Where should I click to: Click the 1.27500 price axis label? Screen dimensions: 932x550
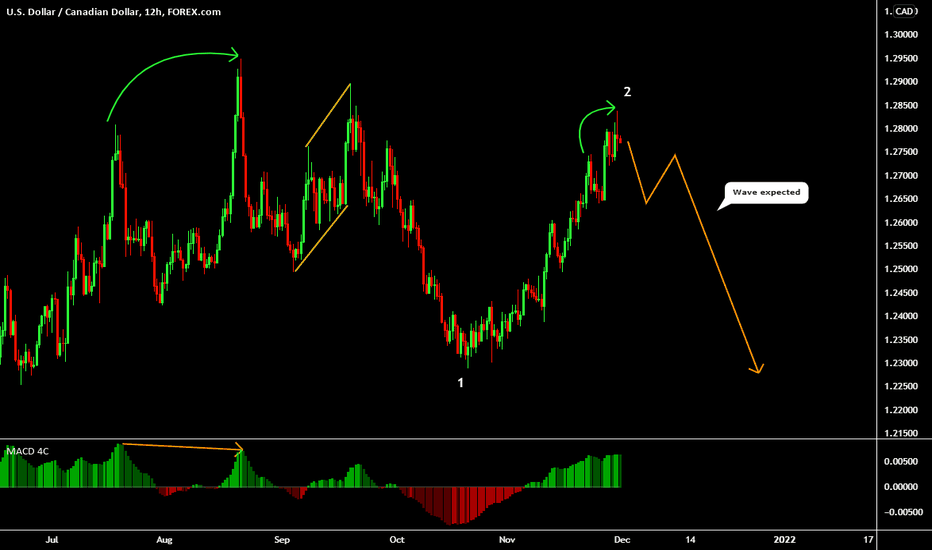(x=901, y=152)
